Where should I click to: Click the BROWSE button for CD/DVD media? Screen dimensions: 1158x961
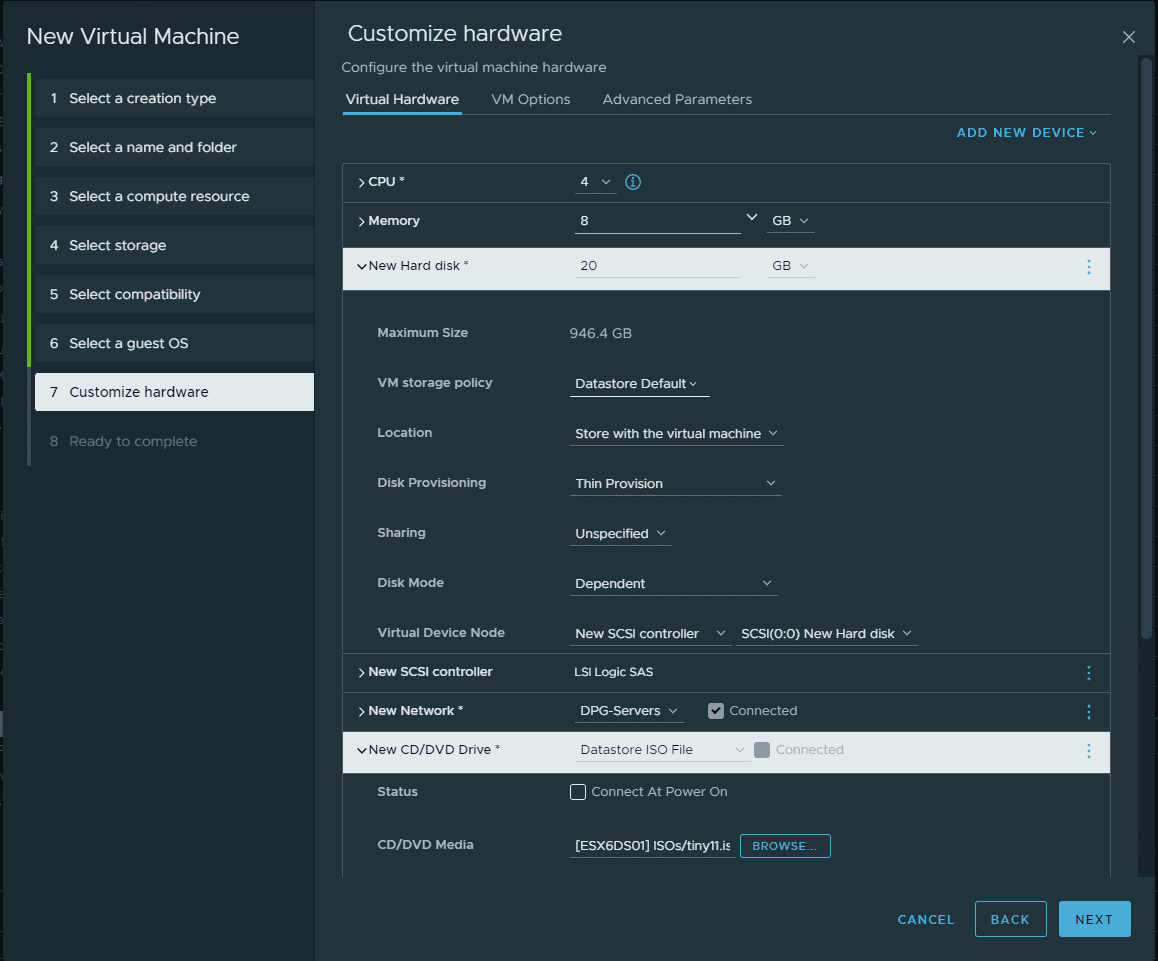pos(784,846)
